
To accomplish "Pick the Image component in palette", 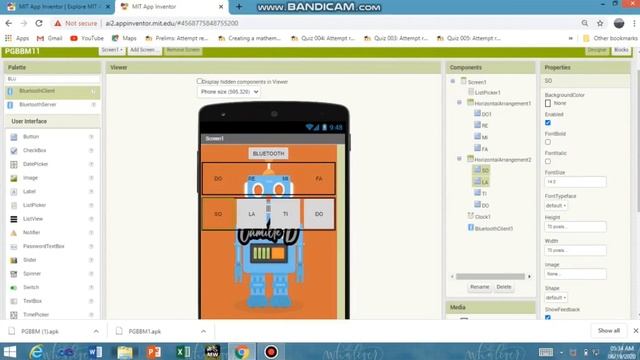I will point(30,178).
